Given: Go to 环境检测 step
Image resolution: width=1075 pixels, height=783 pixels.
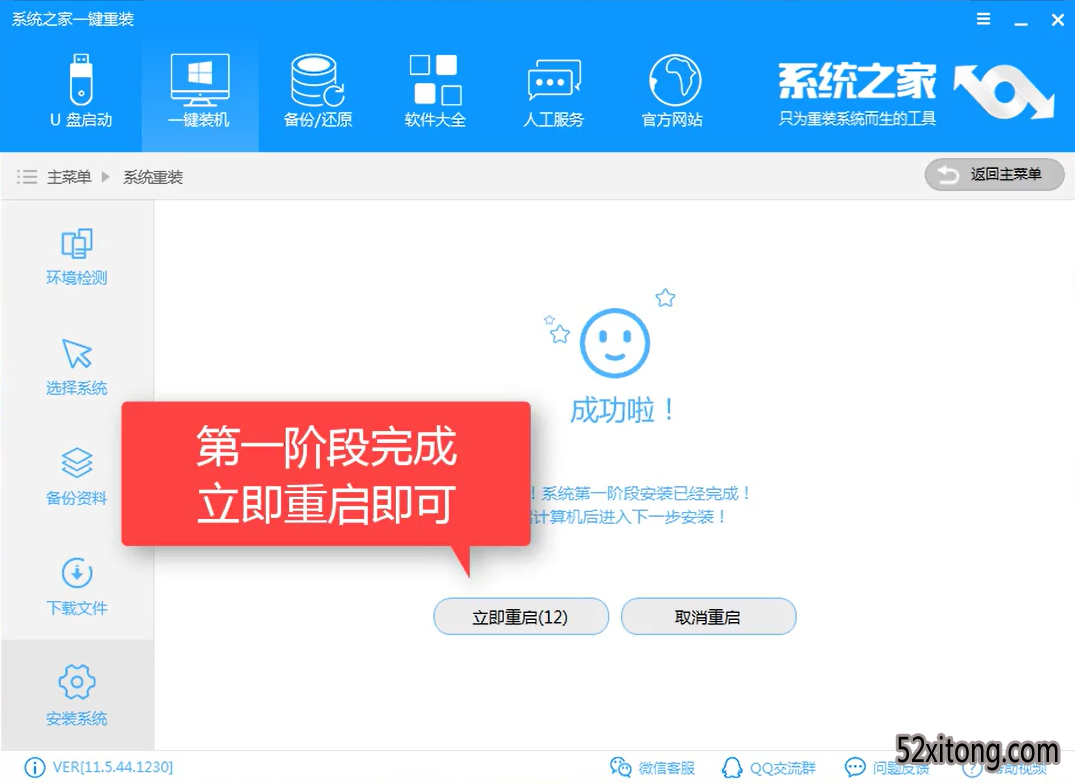Looking at the screenshot, I should click(x=77, y=256).
